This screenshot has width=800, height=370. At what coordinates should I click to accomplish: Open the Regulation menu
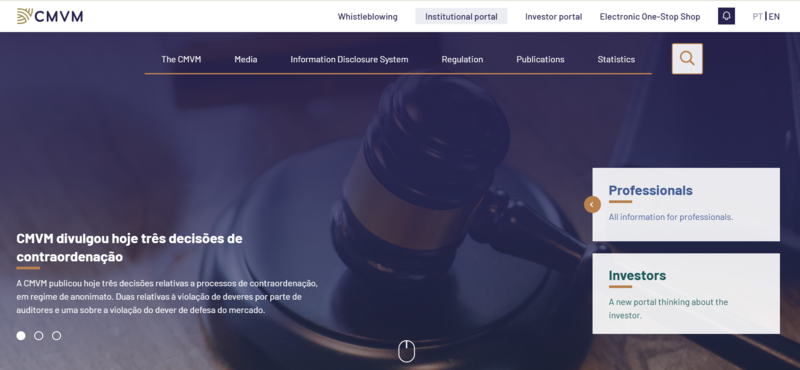coord(462,59)
